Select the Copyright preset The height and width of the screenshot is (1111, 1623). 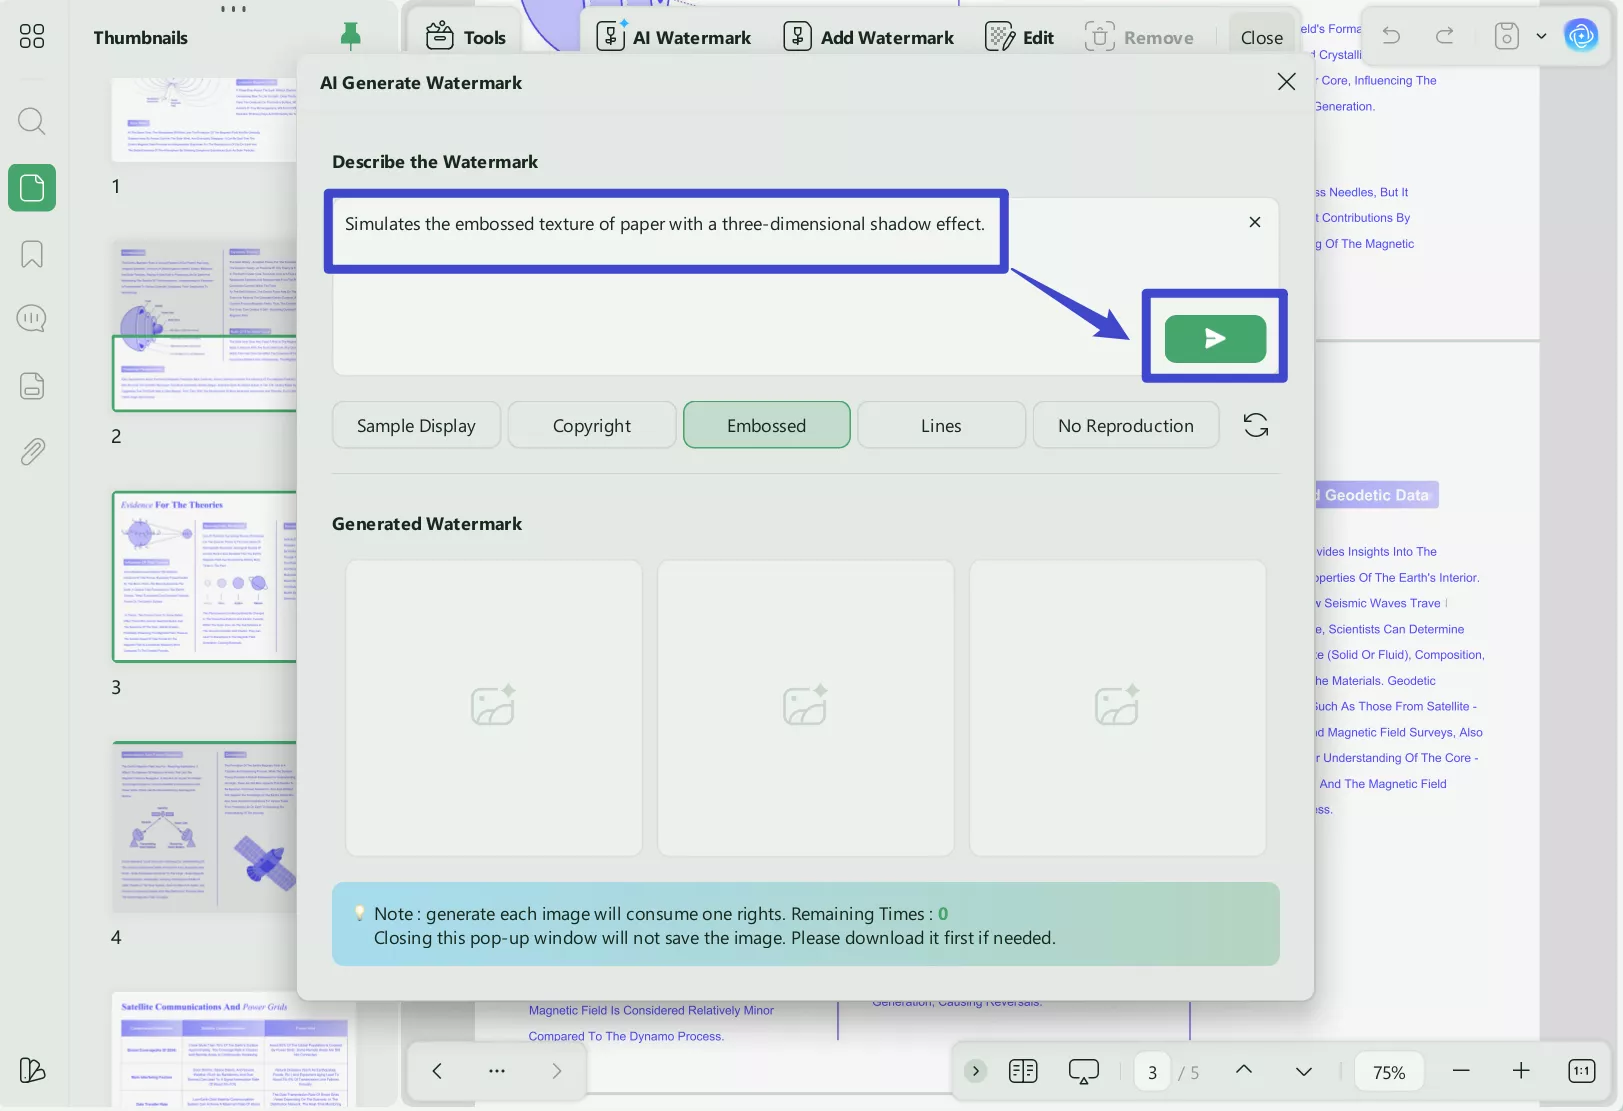pos(592,425)
